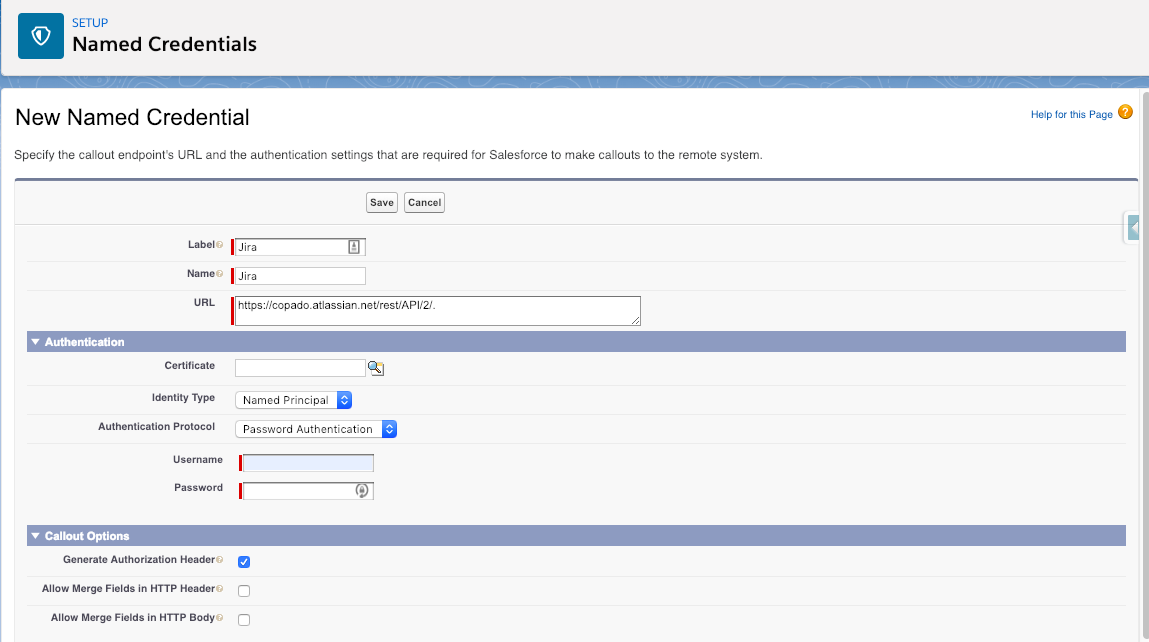Viewport: 1149px width, 642px height.
Task: Click the autofill icon in Label field
Action: pos(354,247)
